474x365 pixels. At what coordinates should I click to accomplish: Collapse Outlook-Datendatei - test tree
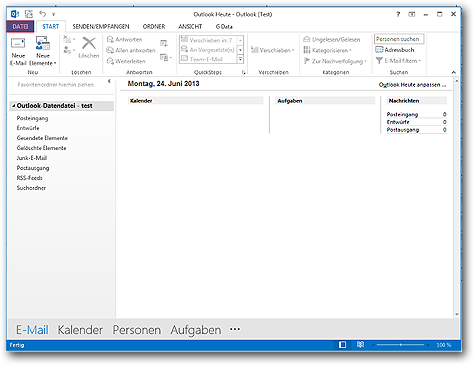pyautogui.click(x=14, y=106)
